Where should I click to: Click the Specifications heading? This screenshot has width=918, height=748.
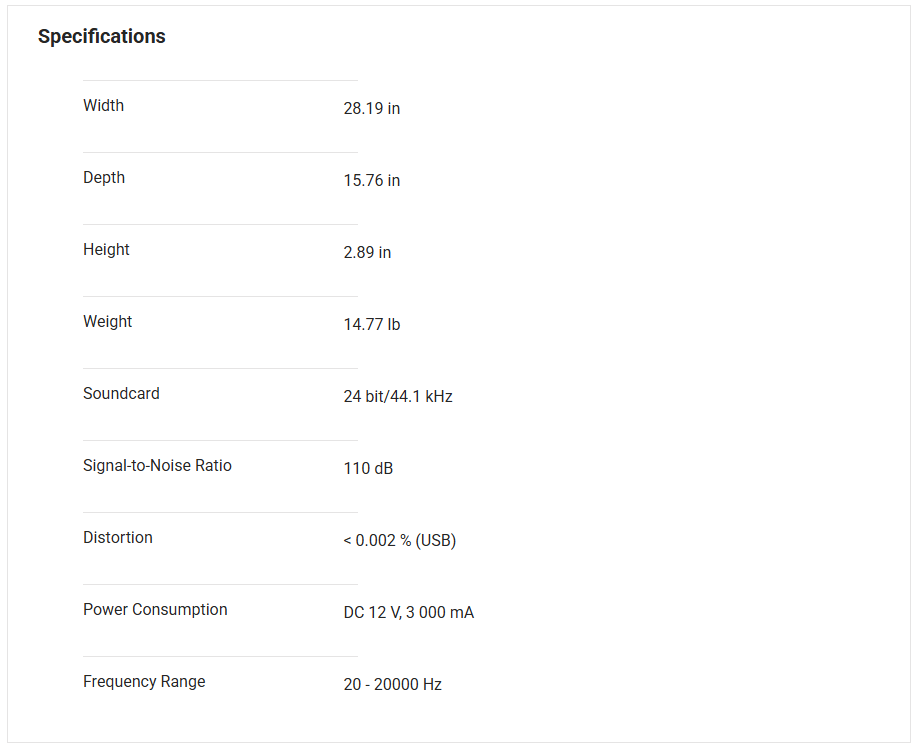[102, 37]
